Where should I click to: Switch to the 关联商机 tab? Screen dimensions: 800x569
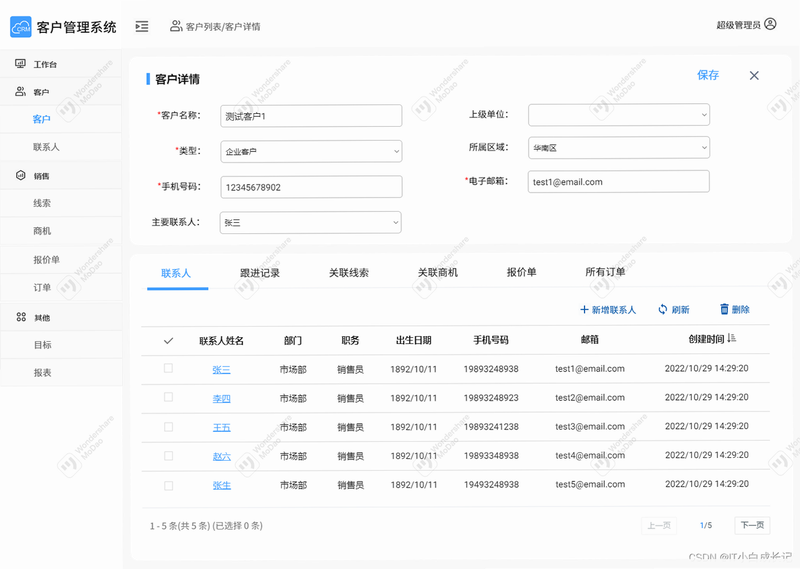coord(438,273)
